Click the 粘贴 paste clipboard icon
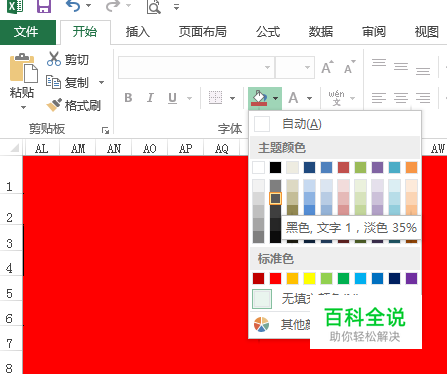The height and width of the screenshot is (374, 447). pyautogui.click(x=23, y=68)
